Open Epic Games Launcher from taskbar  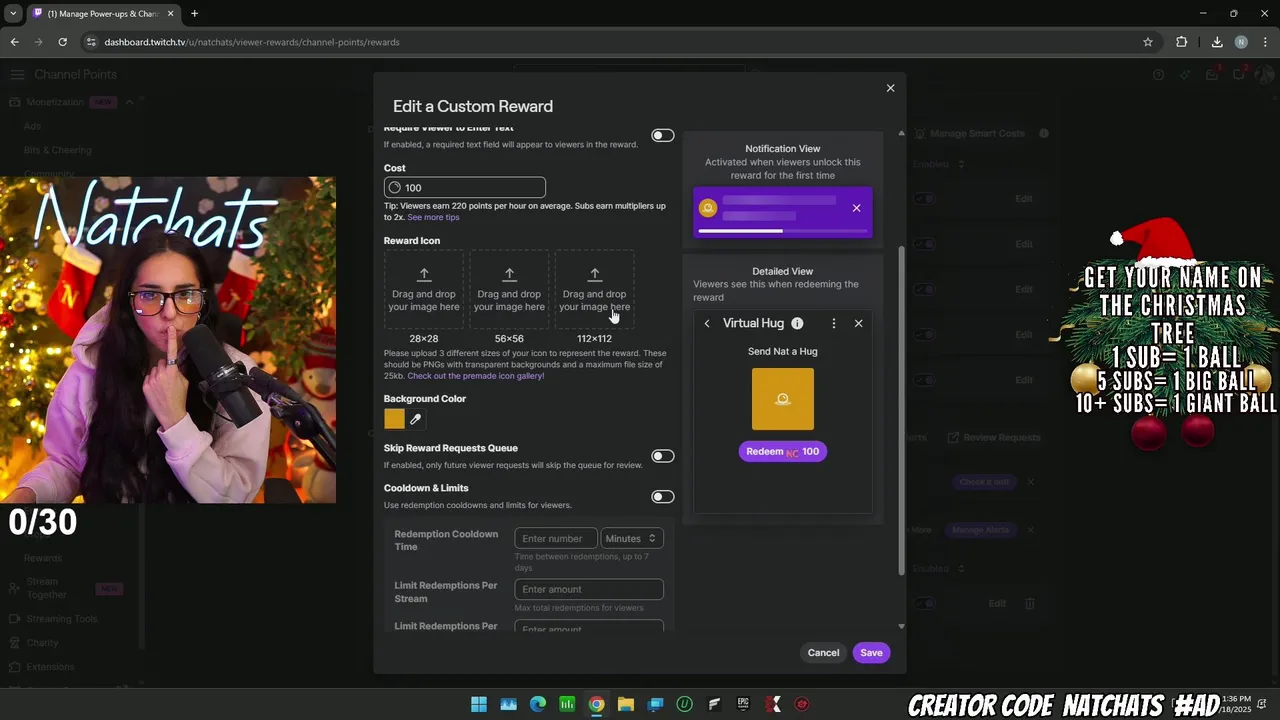[x=743, y=704]
